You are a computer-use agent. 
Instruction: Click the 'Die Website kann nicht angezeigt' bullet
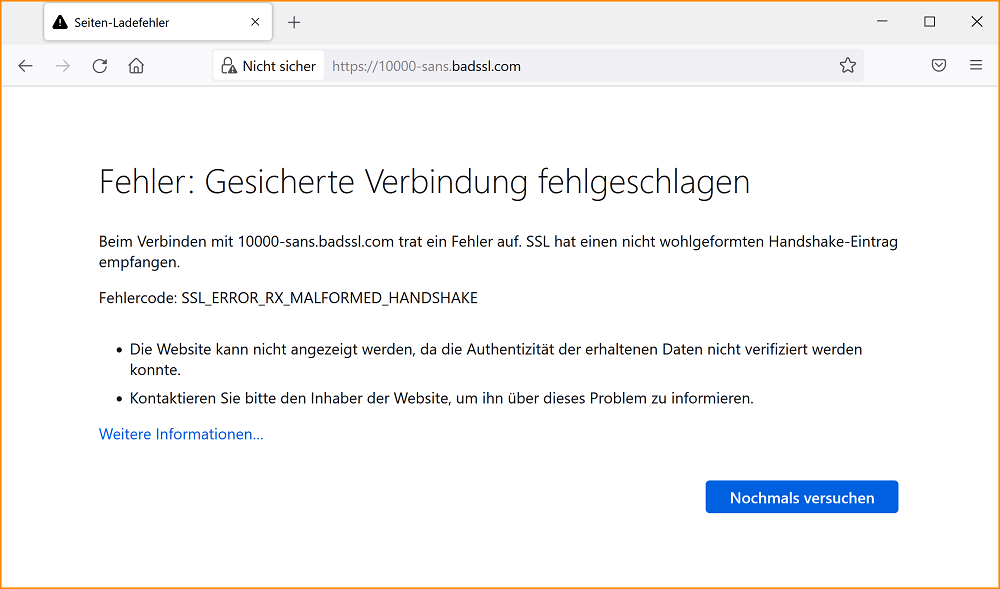pos(496,360)
